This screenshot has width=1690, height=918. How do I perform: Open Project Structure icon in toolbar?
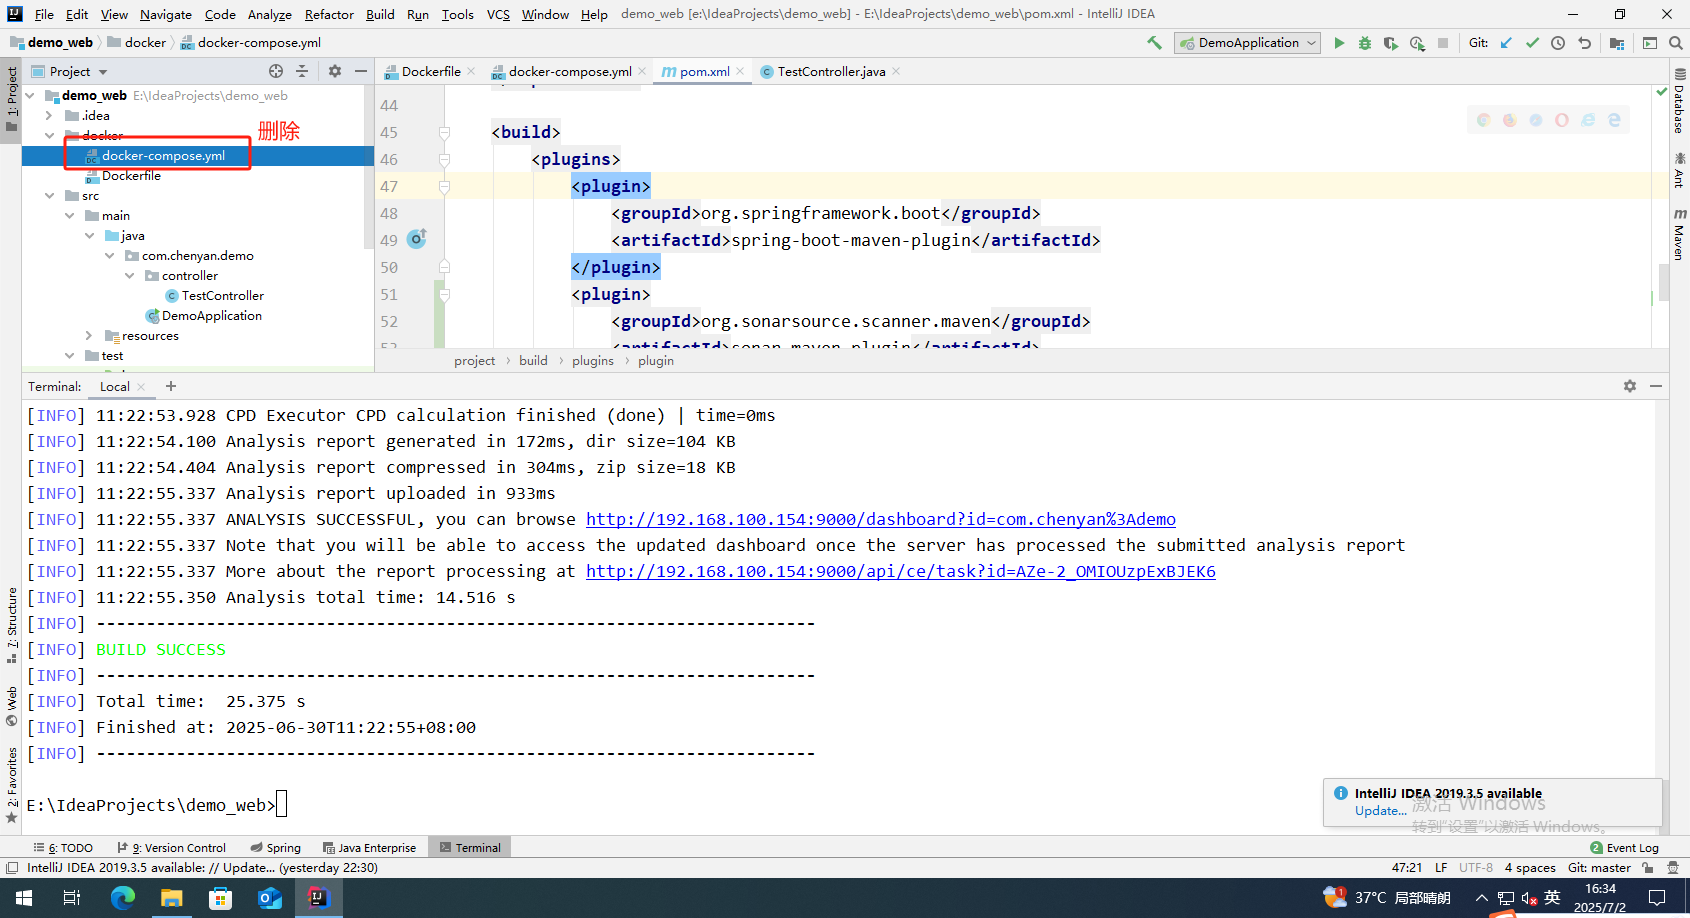[1617, 43]
